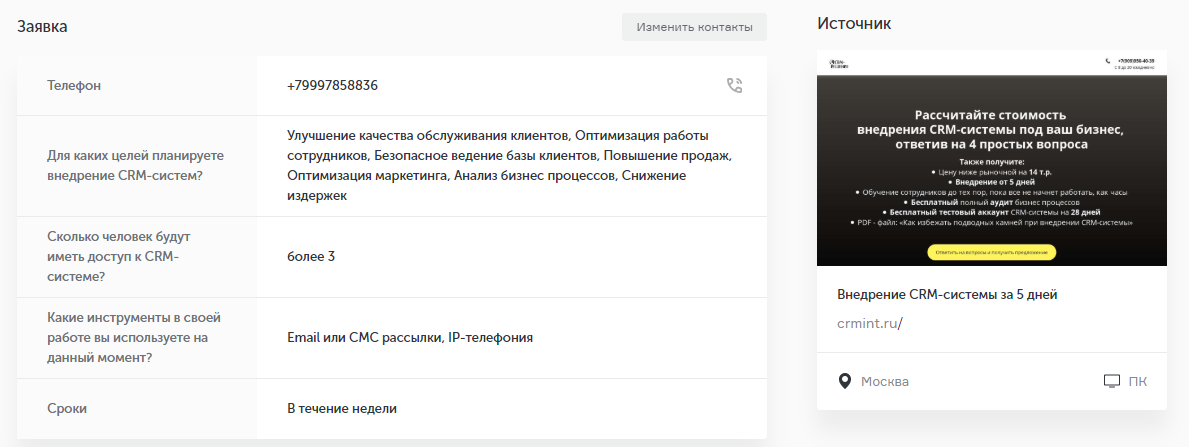Click the Заявка section heading
The image size is (1189, 447).
[43, 26]
